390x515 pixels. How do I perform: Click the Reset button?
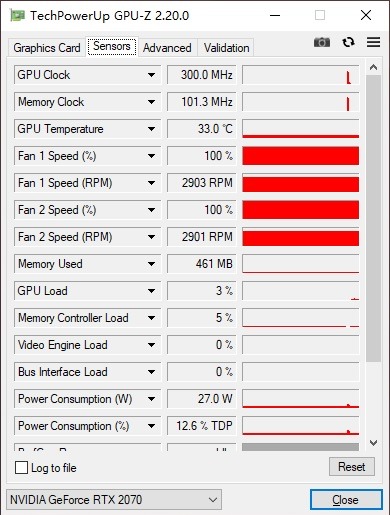pos(352,467)
